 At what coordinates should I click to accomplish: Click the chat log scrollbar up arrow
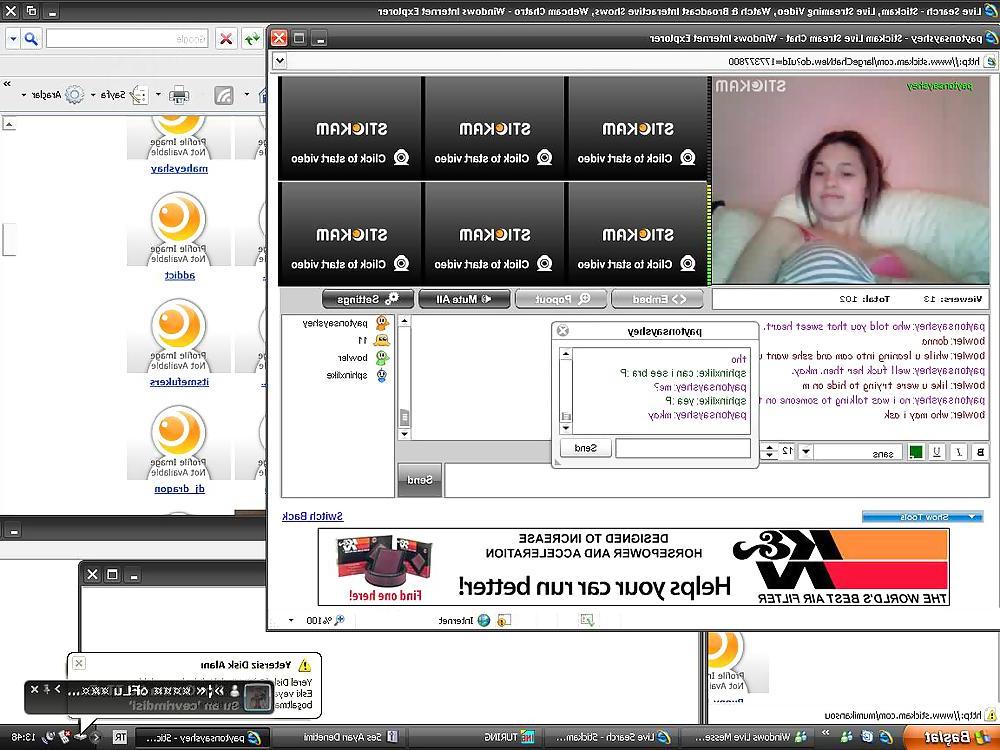click(404, 321)
